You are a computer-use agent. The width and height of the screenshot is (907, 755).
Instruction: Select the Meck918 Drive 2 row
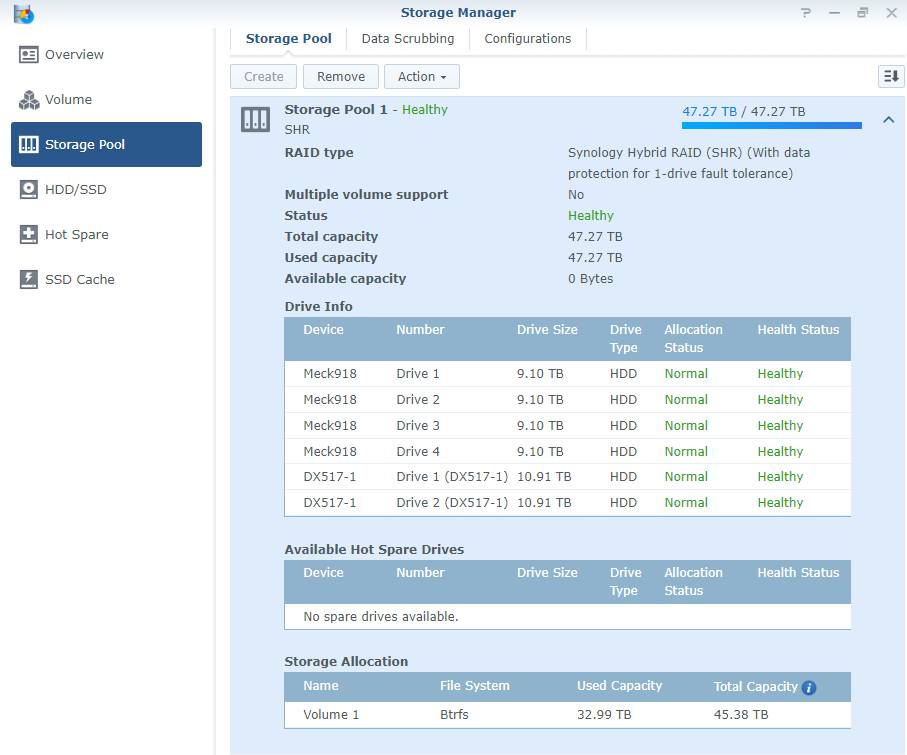click(567, 400)
